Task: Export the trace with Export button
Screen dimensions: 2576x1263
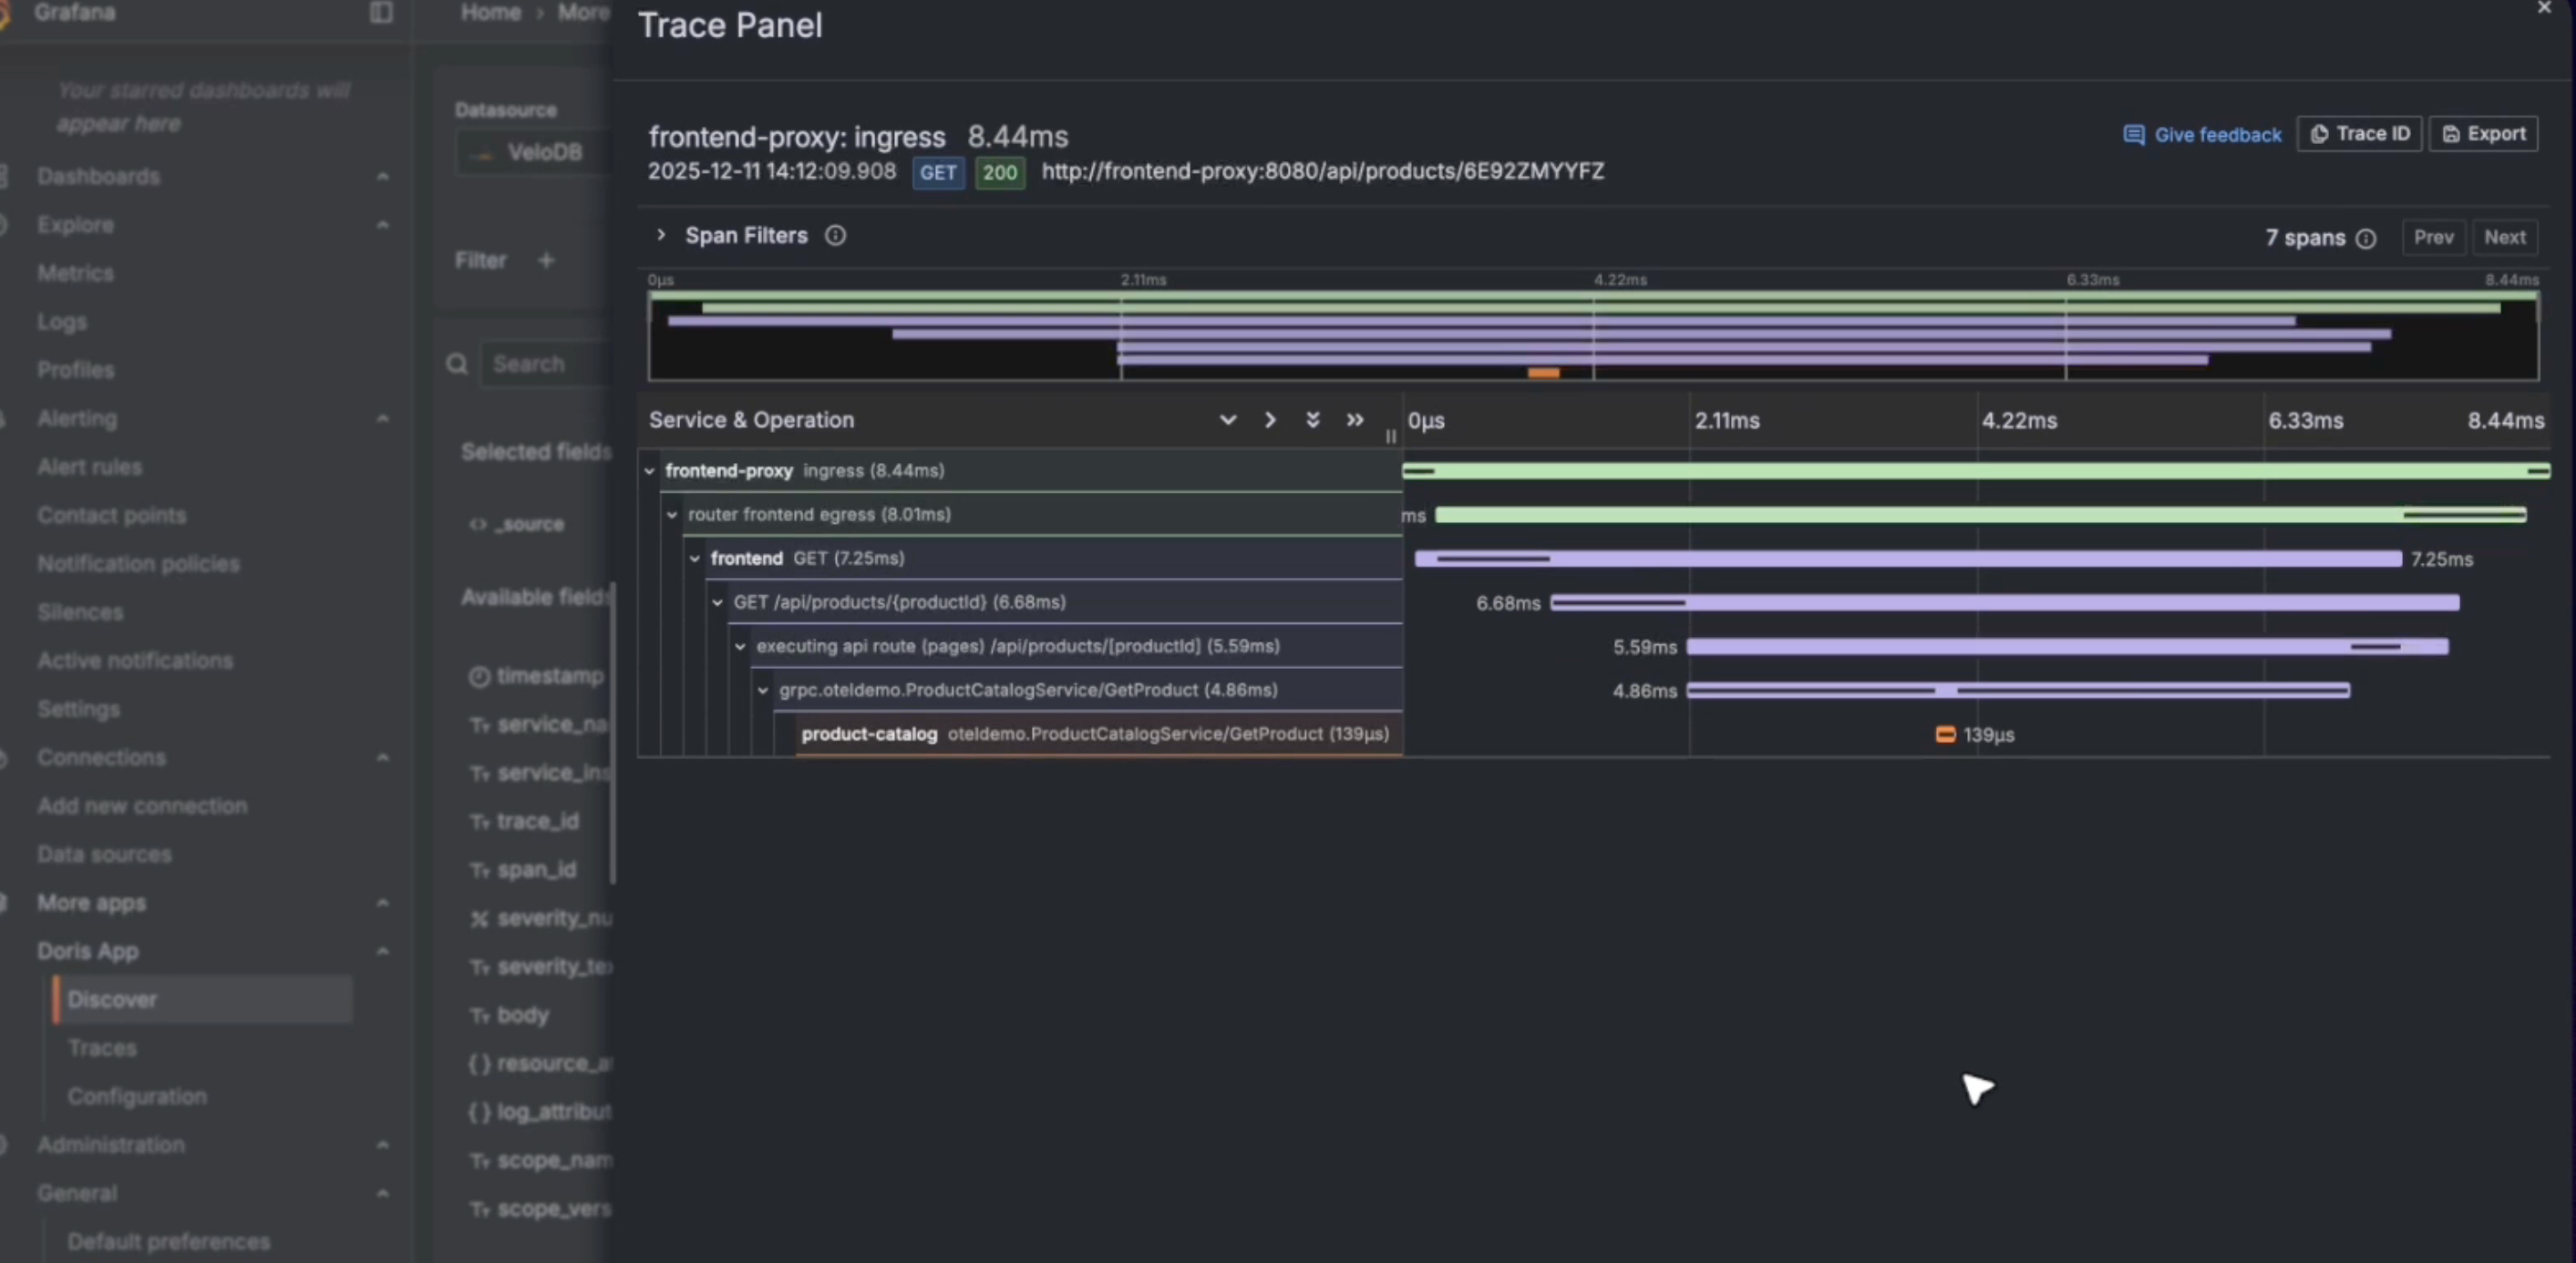Action: pos(2484,134)
